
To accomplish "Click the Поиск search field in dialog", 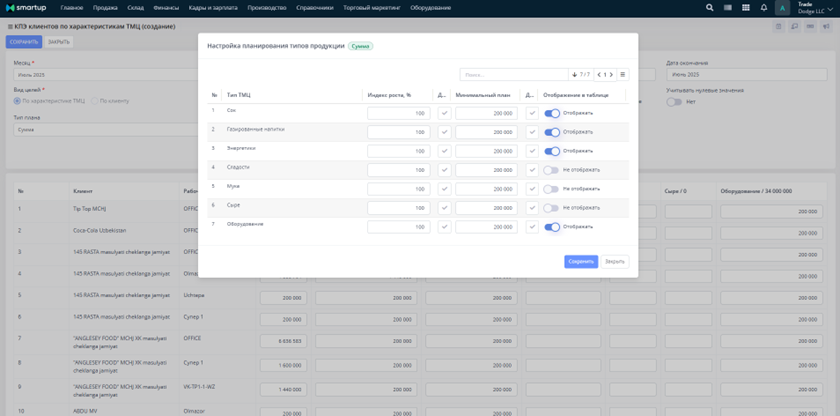I will pyautogui.click(x=514, y=74).
